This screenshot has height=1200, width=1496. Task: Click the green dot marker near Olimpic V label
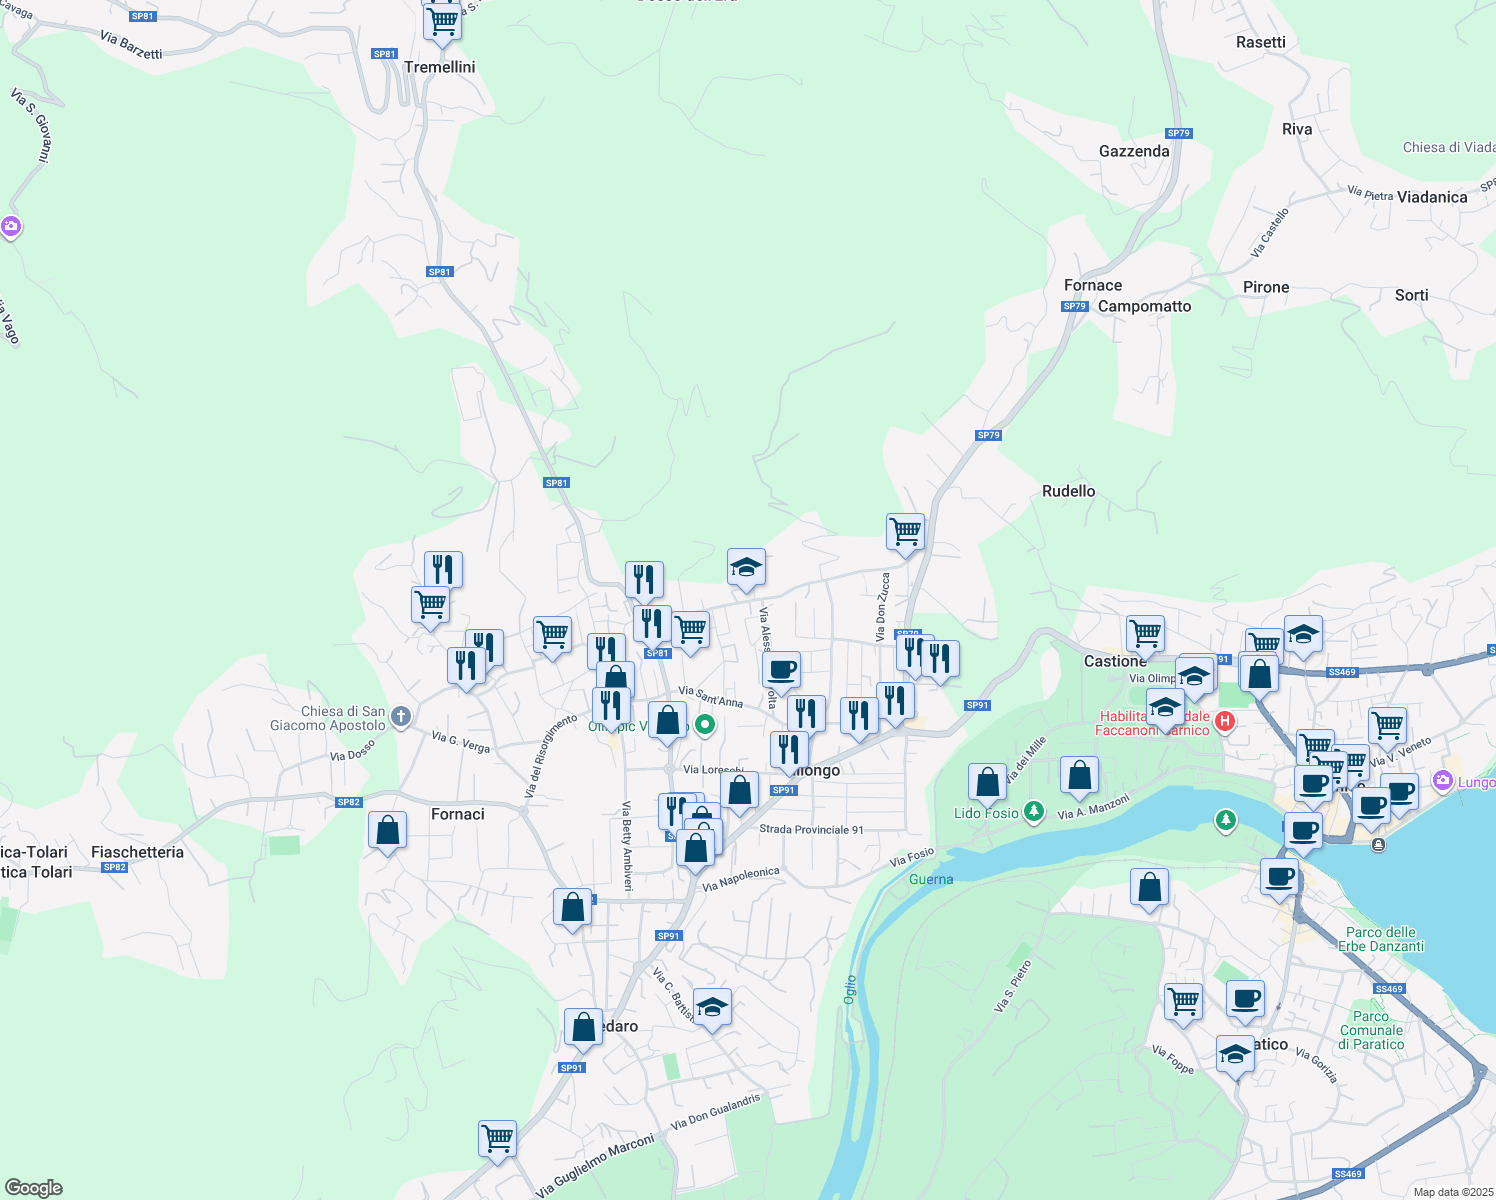coord(704,725)
